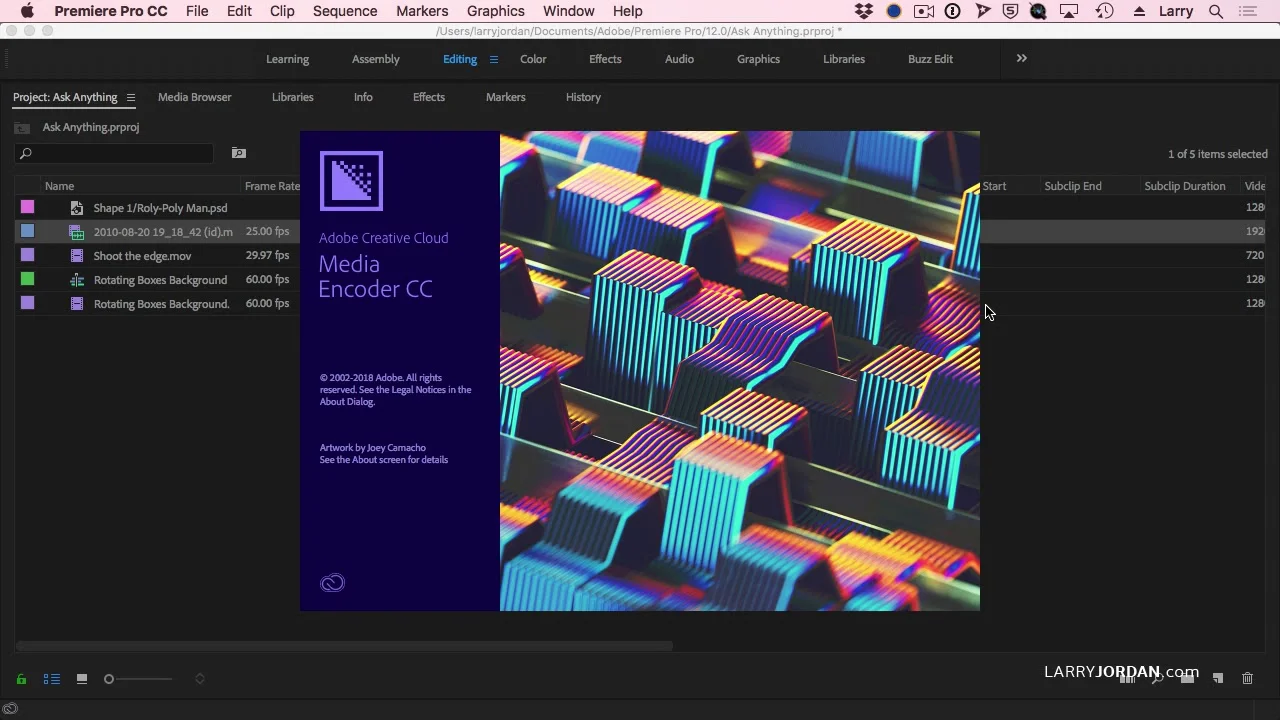Click the 2010-08-20 clip's media icon

77,232
